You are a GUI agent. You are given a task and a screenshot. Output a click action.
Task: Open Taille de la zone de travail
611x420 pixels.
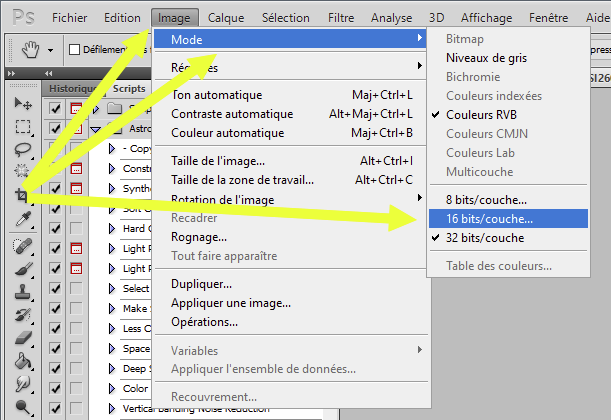click(x=291, y=180)
